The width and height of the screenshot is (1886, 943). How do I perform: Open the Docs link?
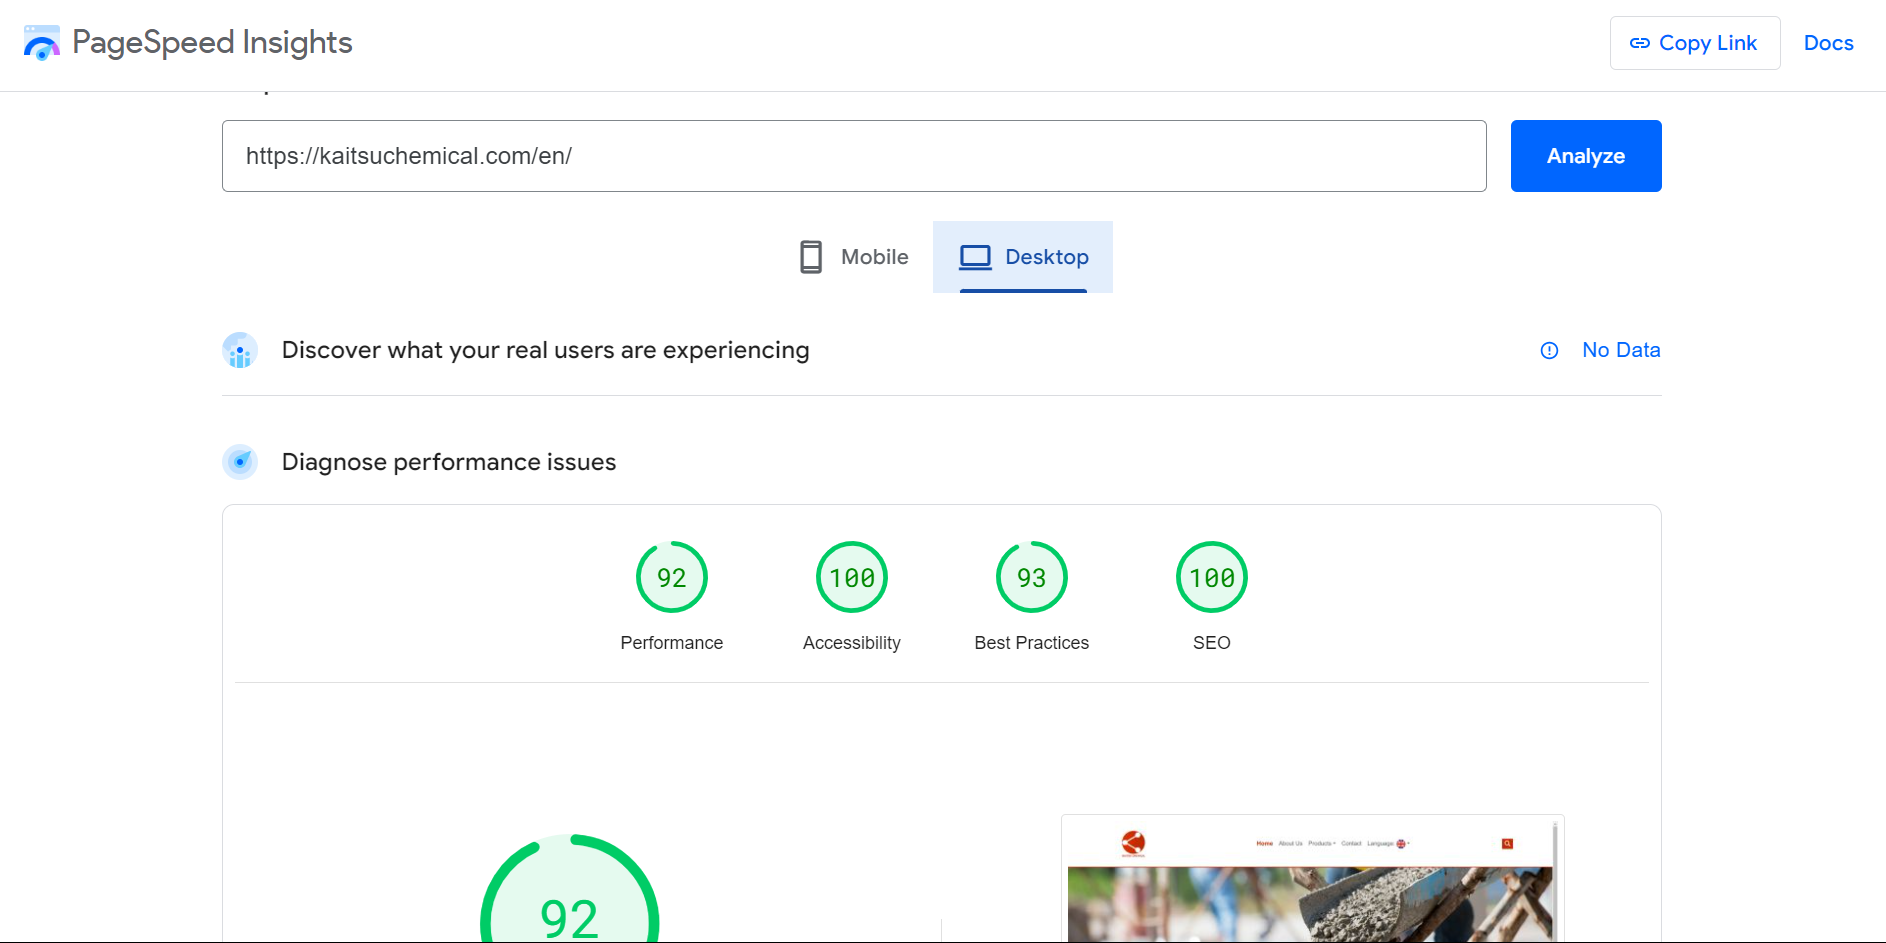pyautogui.click(x=1828, y=43)
